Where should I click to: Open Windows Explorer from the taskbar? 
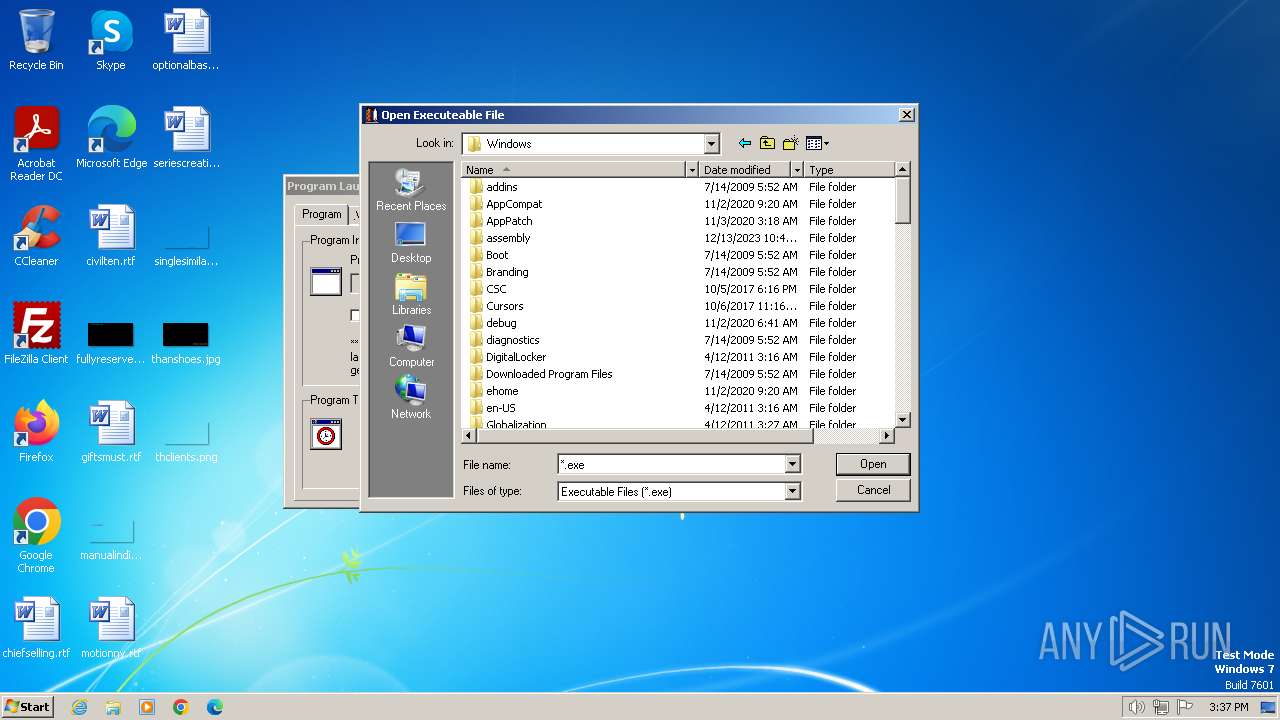click(113, 707)
